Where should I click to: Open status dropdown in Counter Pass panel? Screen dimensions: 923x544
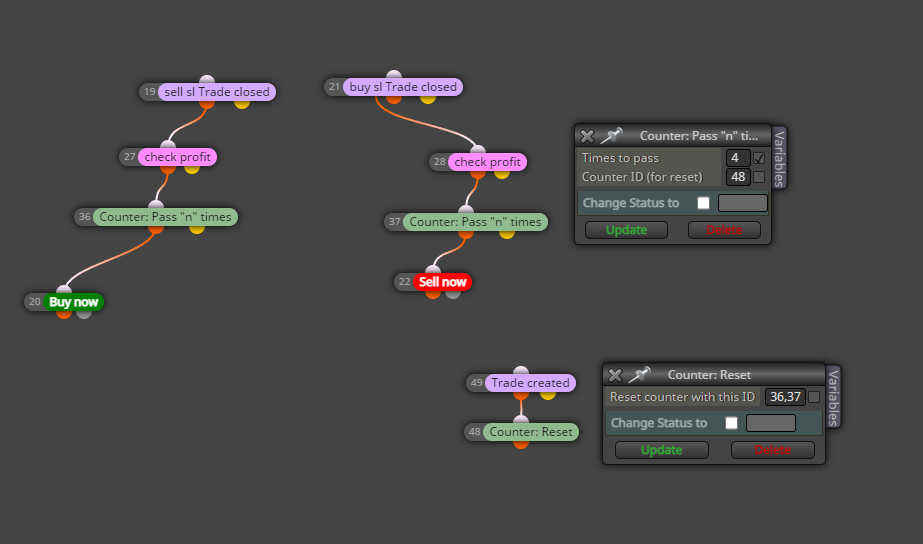[743, 203]
